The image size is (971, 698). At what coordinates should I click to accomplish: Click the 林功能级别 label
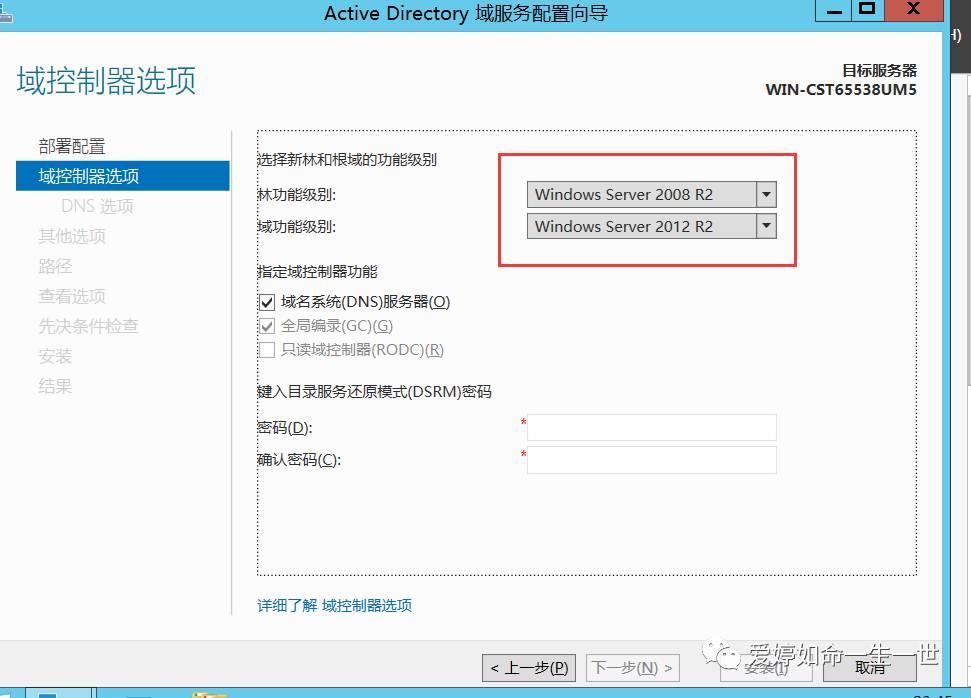(x=297, y=194)
